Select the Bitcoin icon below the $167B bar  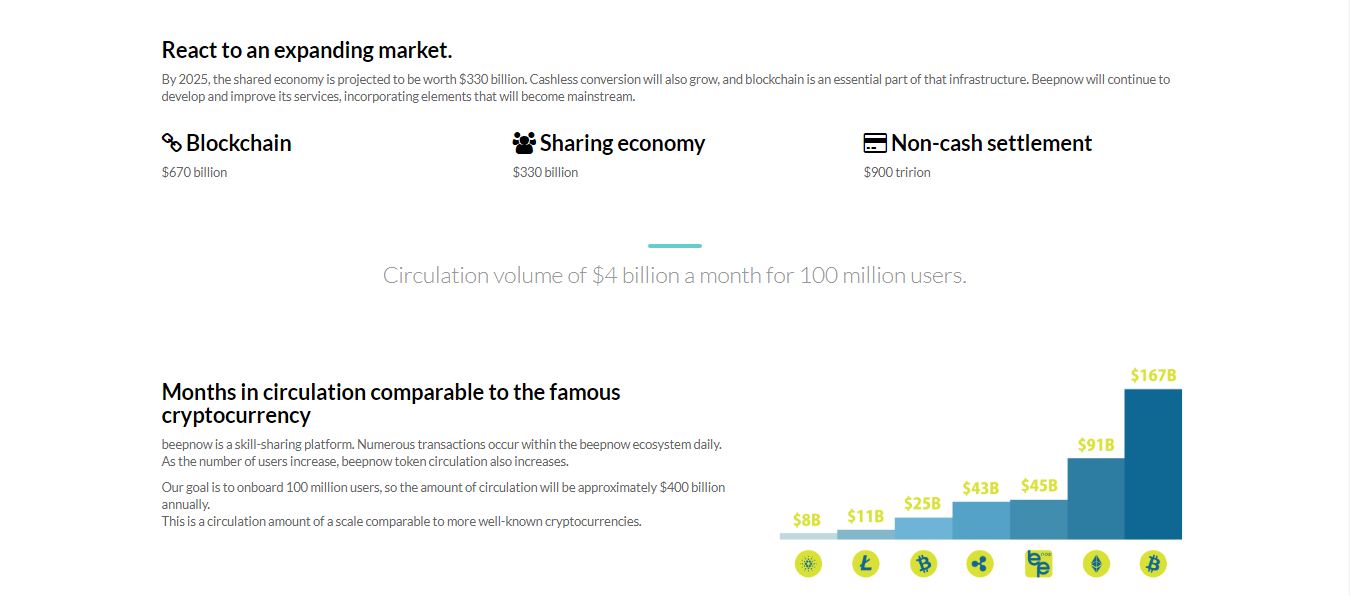point(1153,564)
